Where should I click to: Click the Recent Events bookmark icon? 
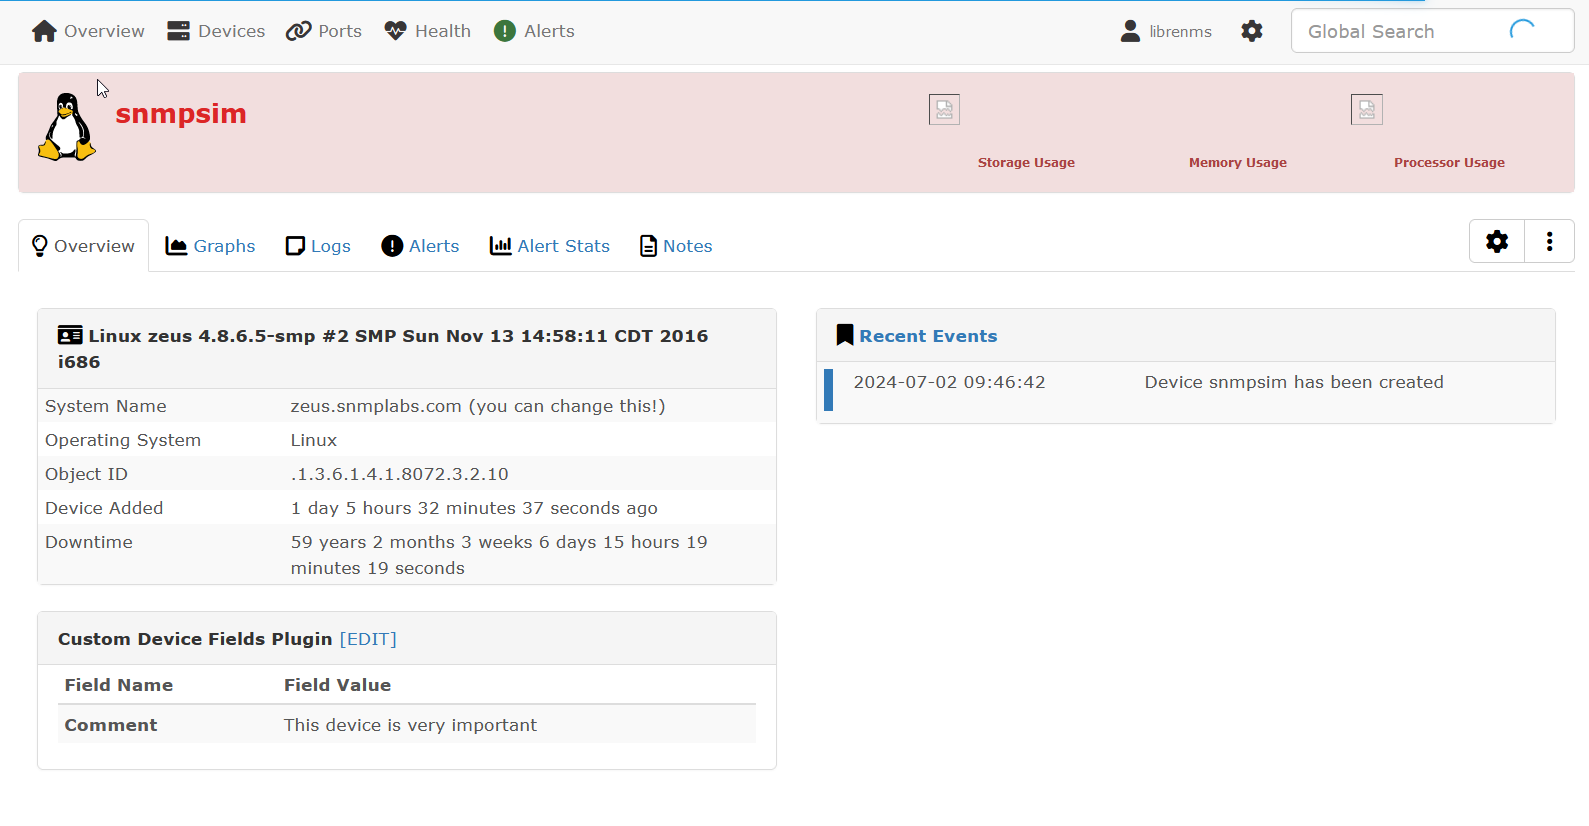pos(845,336)
